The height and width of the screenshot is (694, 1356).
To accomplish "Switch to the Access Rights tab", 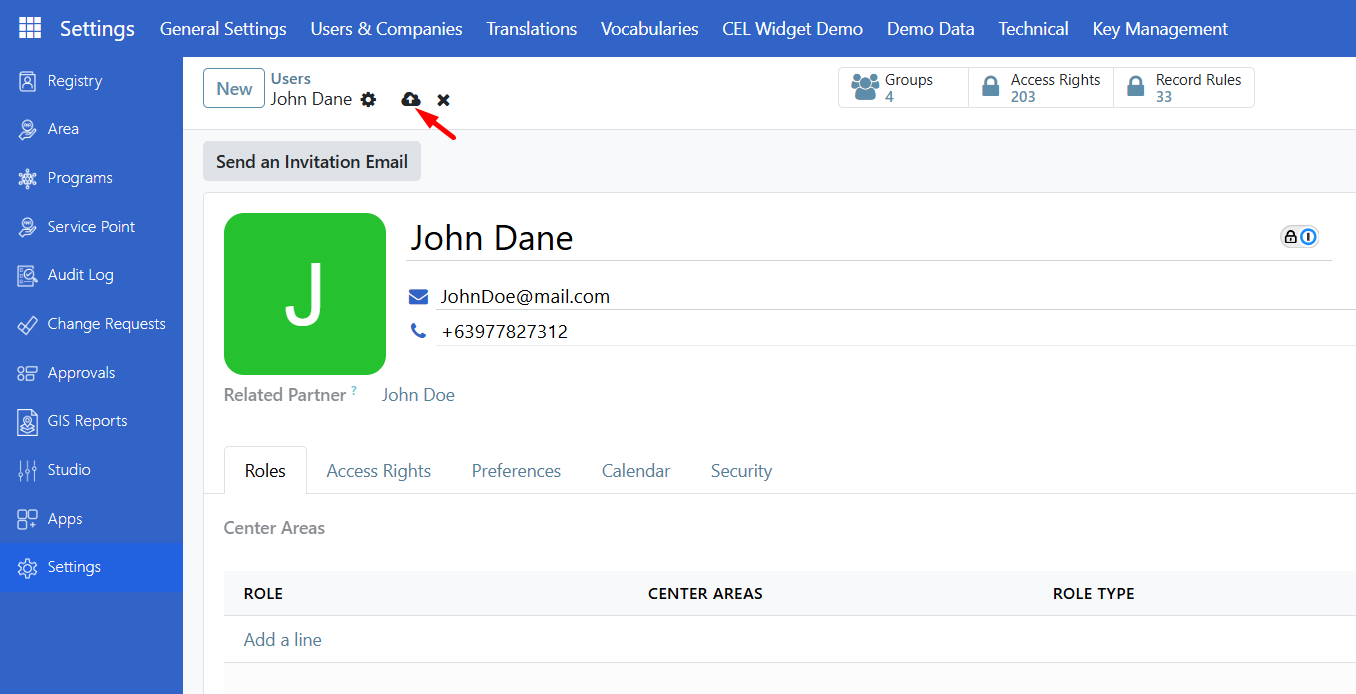I will [x=378, y=470].
